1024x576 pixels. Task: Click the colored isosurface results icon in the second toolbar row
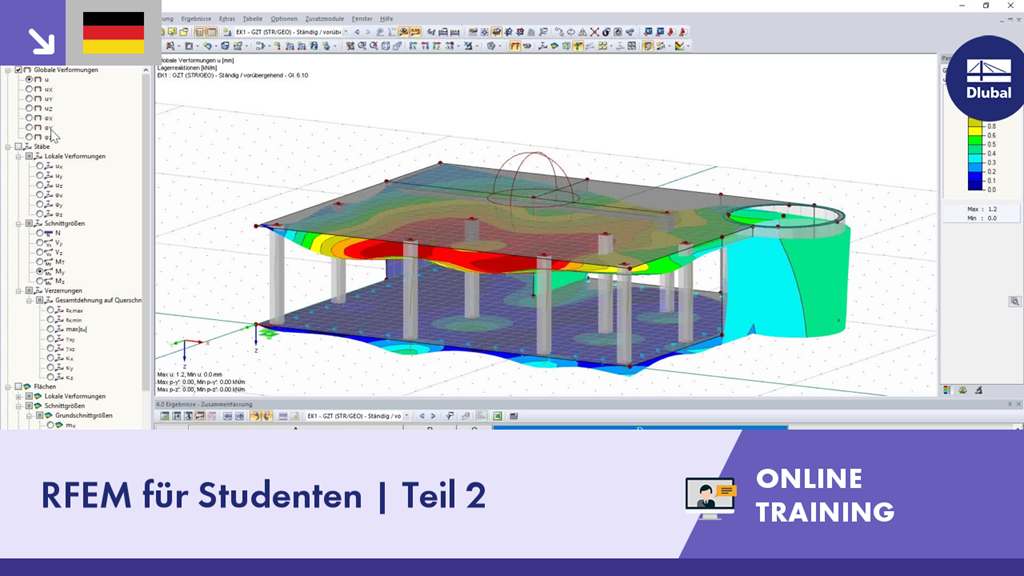coord(554,46)
